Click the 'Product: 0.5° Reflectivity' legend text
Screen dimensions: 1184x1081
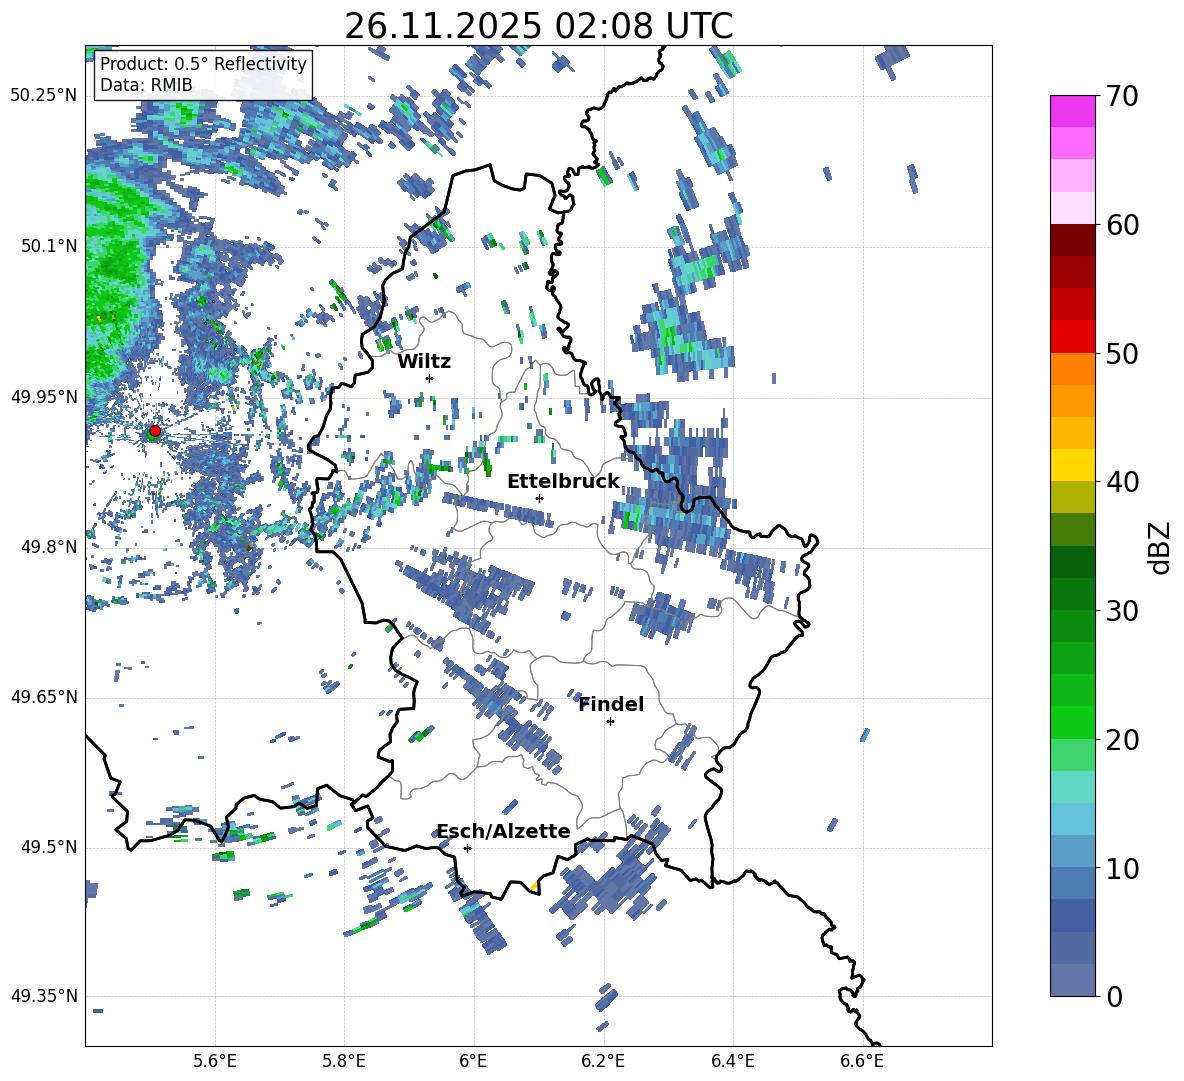coord(203,63)
